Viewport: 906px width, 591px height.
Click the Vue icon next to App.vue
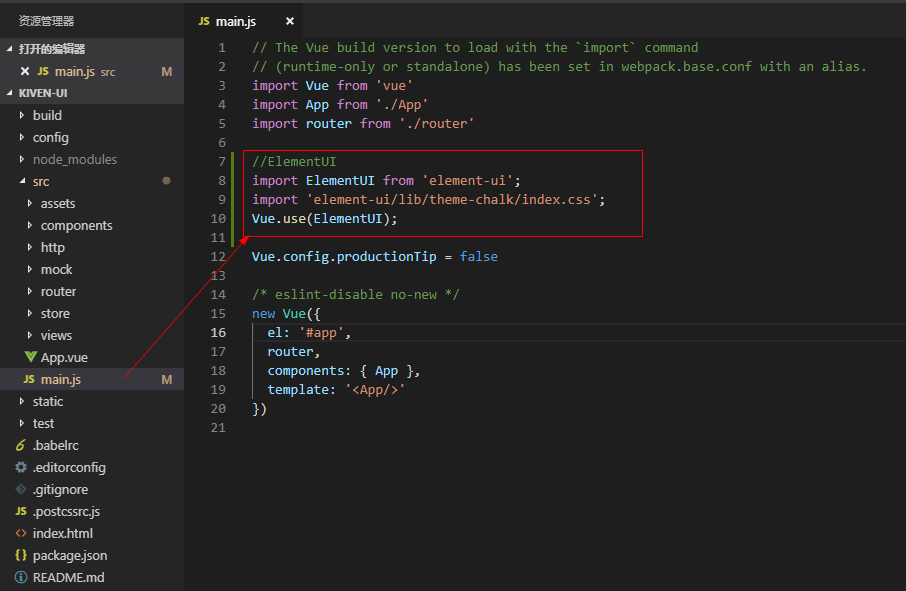(31, 357)
